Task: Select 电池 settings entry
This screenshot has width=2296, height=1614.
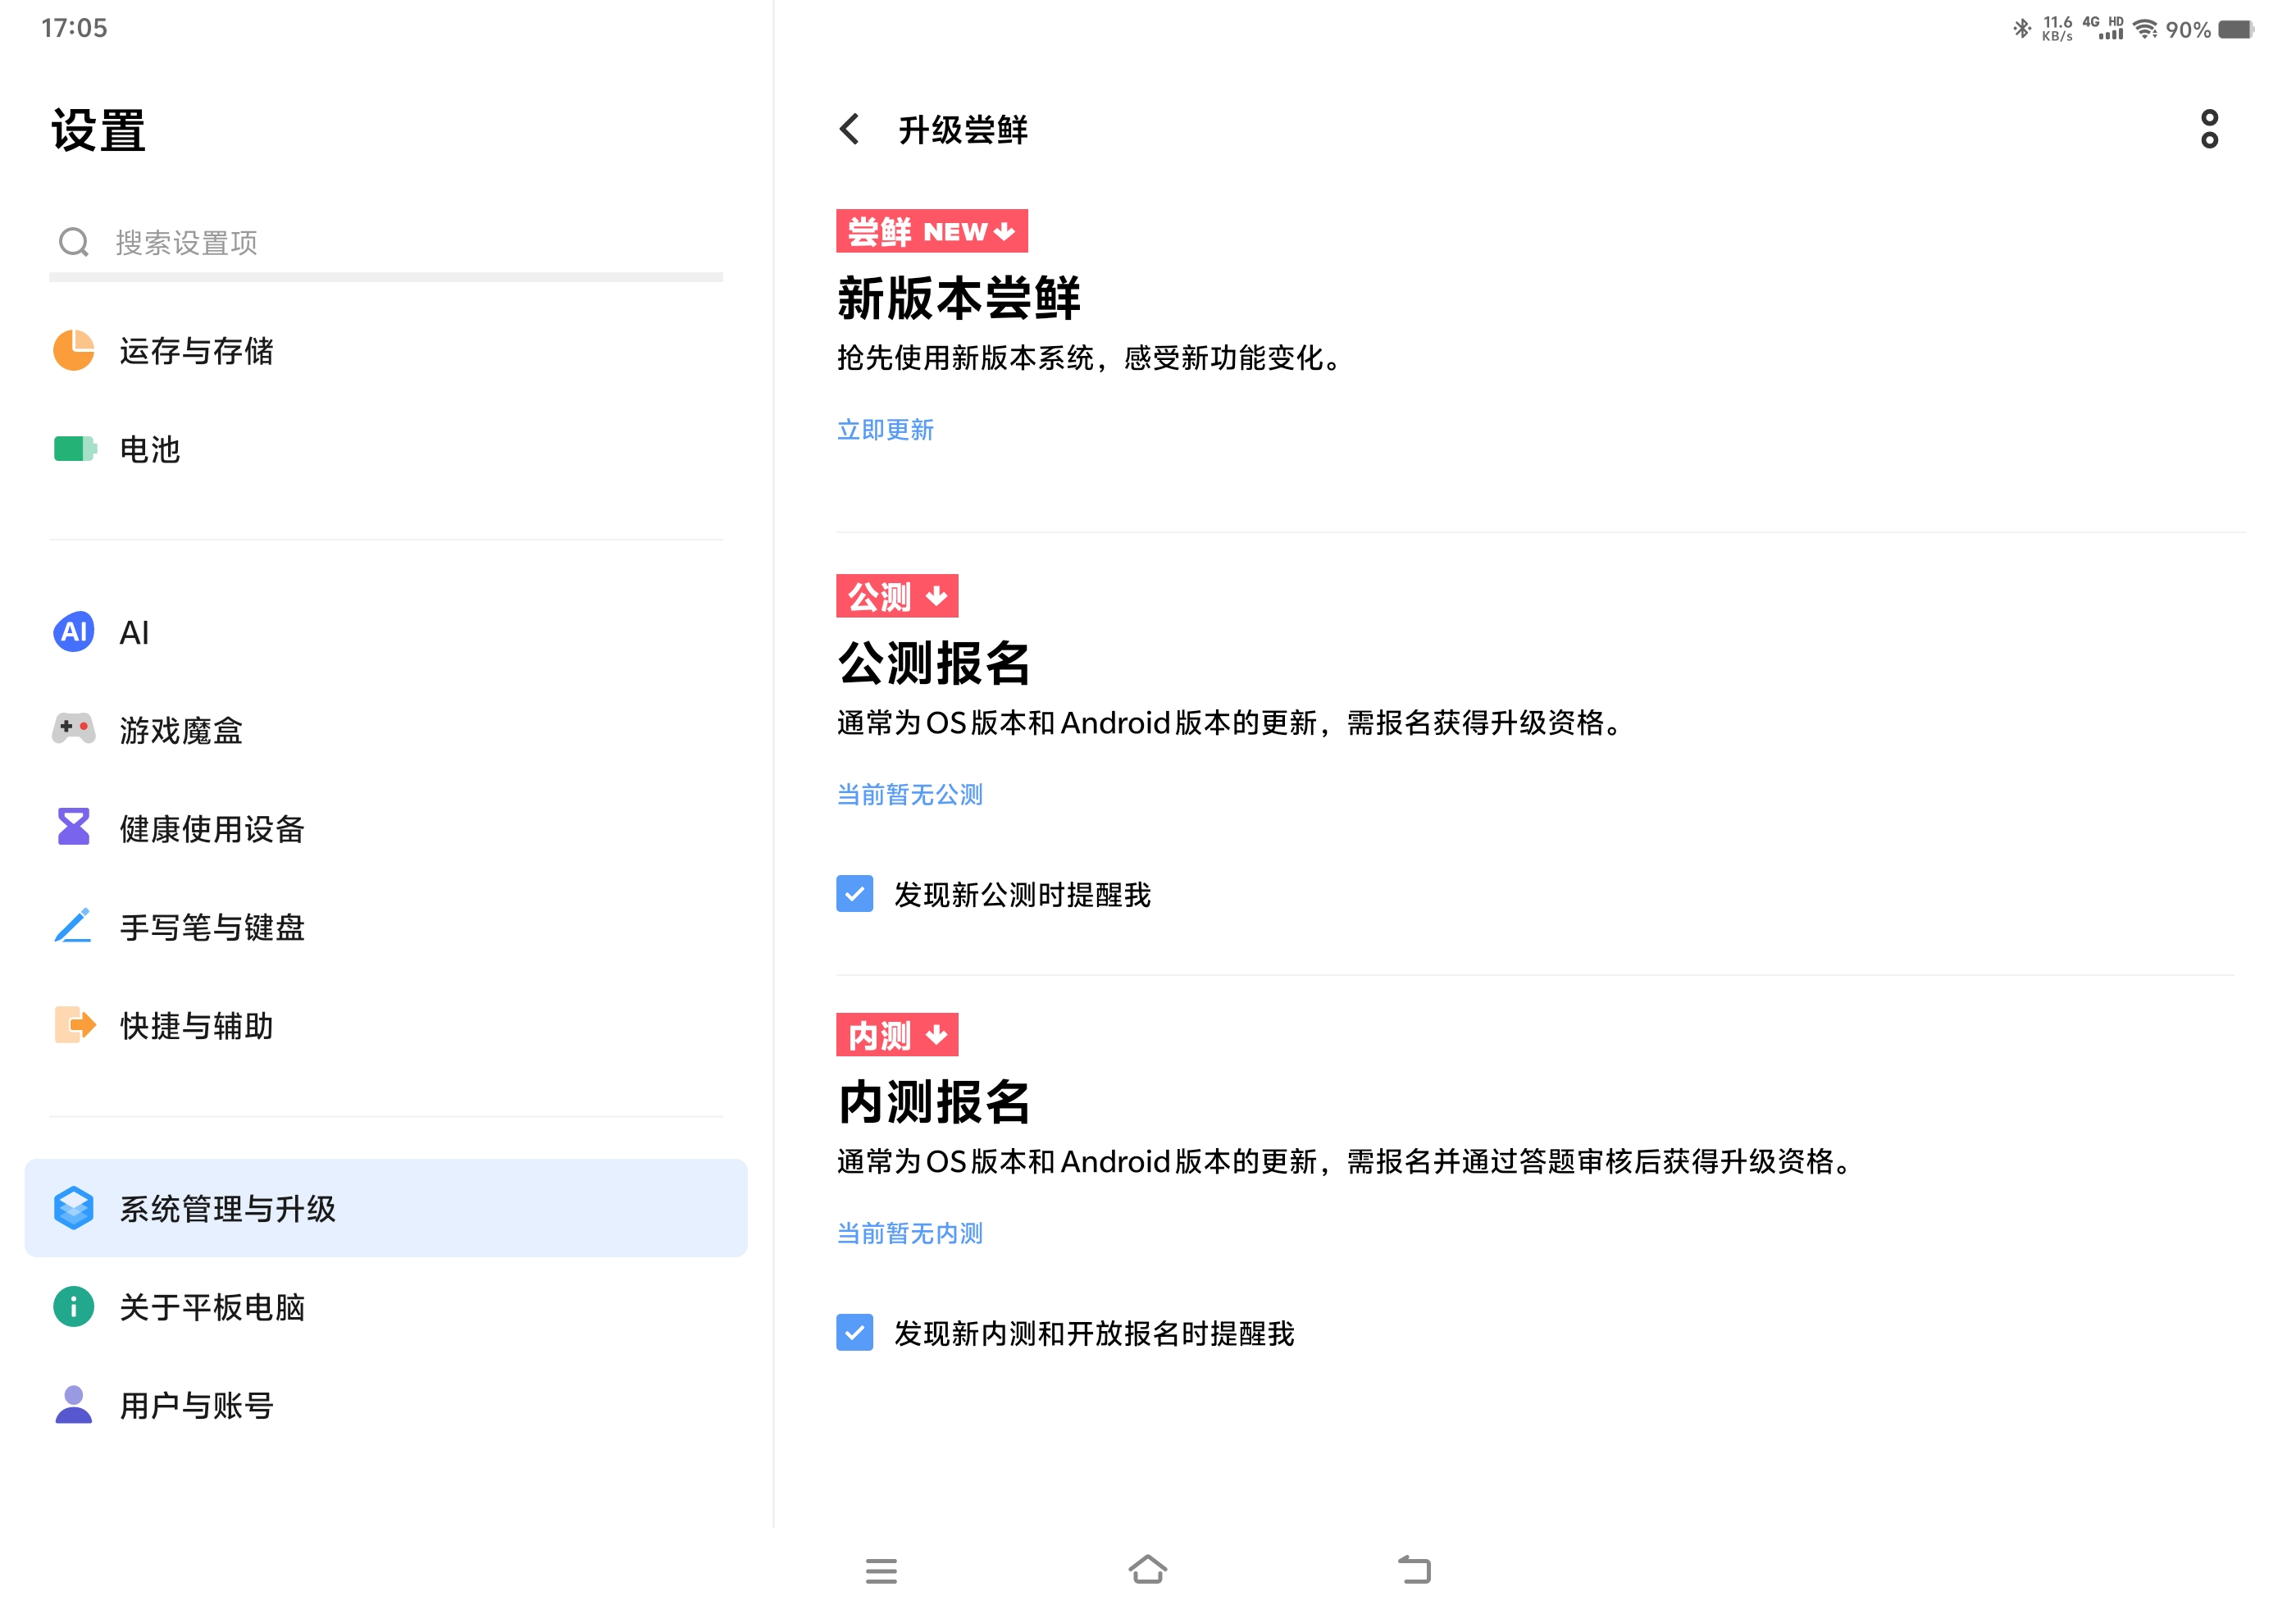Action: click(386, 449)
